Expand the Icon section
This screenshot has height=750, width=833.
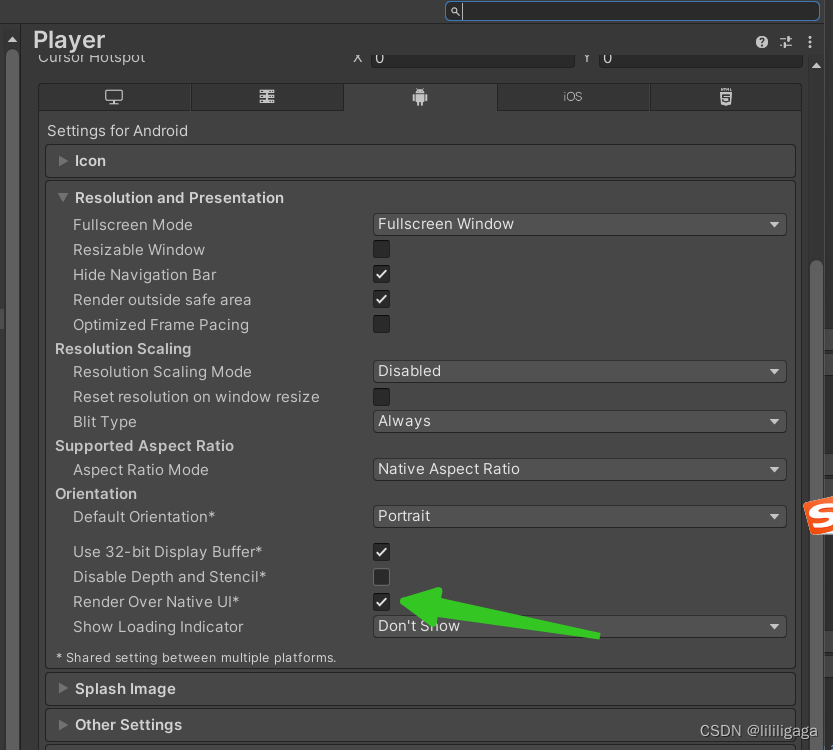pyautogui.click(x=63, y=161)
